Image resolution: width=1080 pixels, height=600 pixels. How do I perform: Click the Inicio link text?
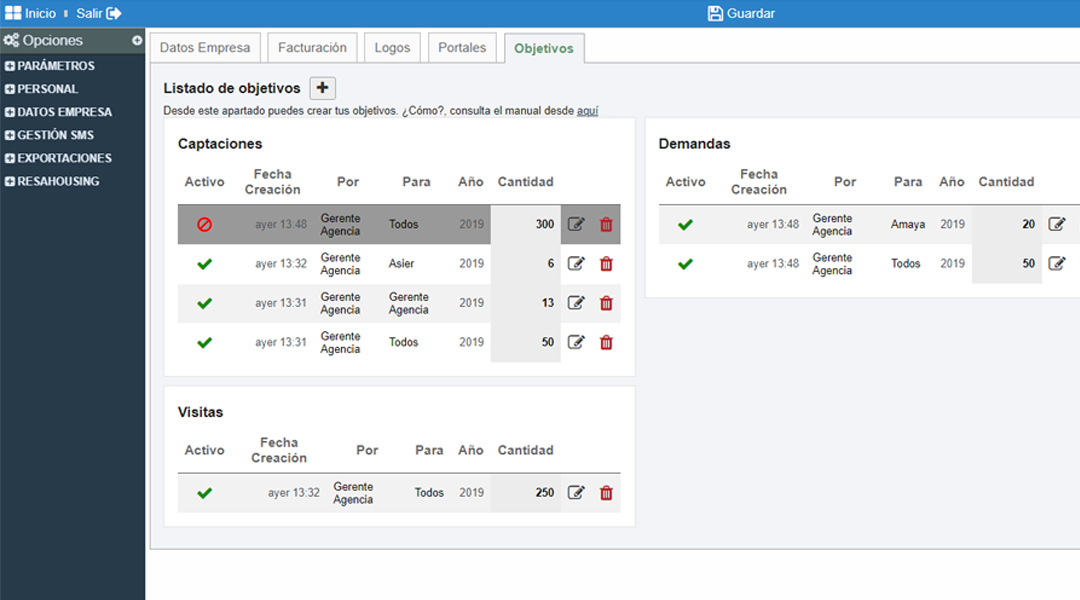(41, 13)
